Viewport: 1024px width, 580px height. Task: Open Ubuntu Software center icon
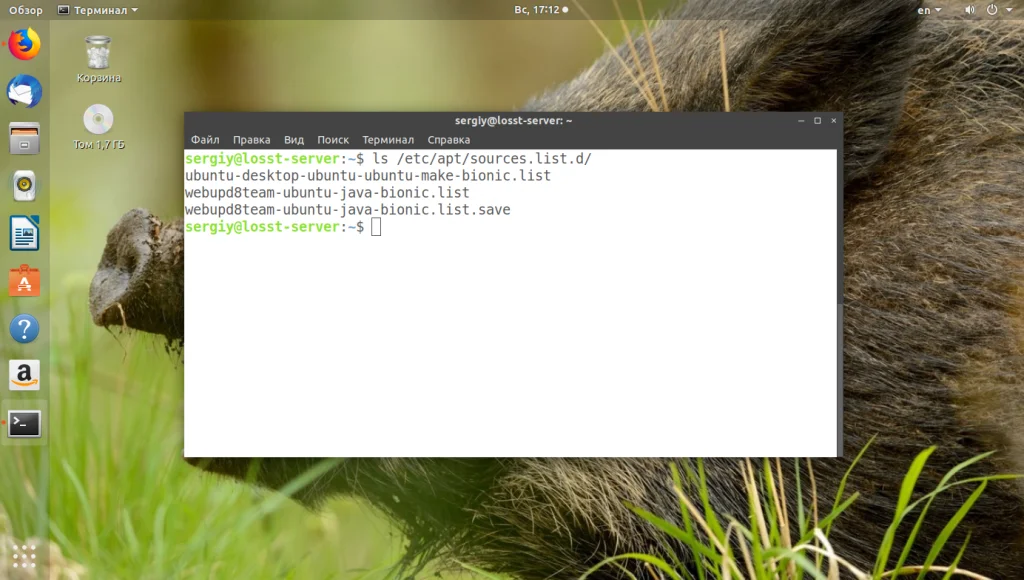(24, 281)
